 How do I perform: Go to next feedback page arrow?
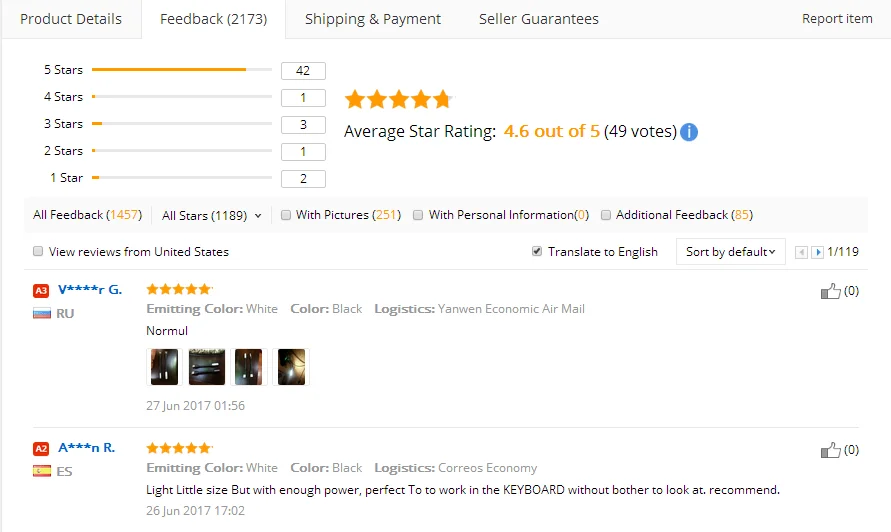[x=817, y=252]
